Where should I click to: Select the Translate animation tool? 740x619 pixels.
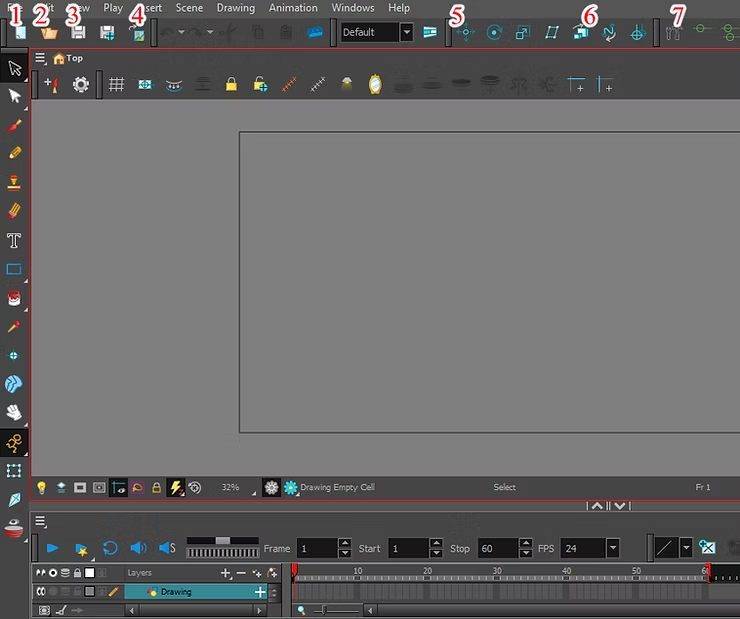pyautogui.click(x=466, y=32)
